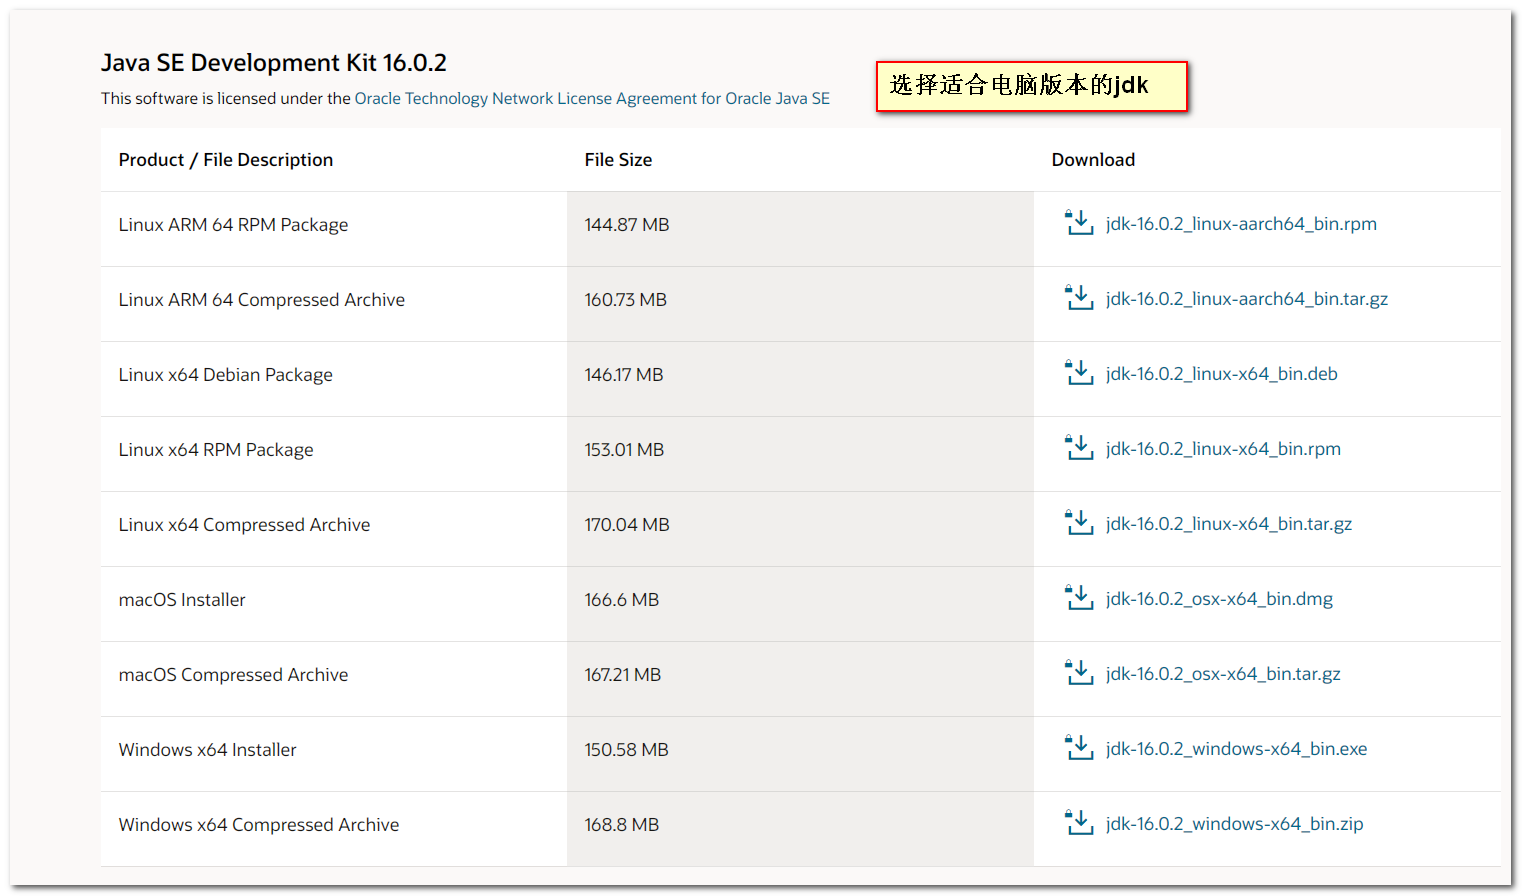Viewport: 1522px width, 896px height.
Task: Click 'Product / File Description' column header
Action: [x=226, y=160]
